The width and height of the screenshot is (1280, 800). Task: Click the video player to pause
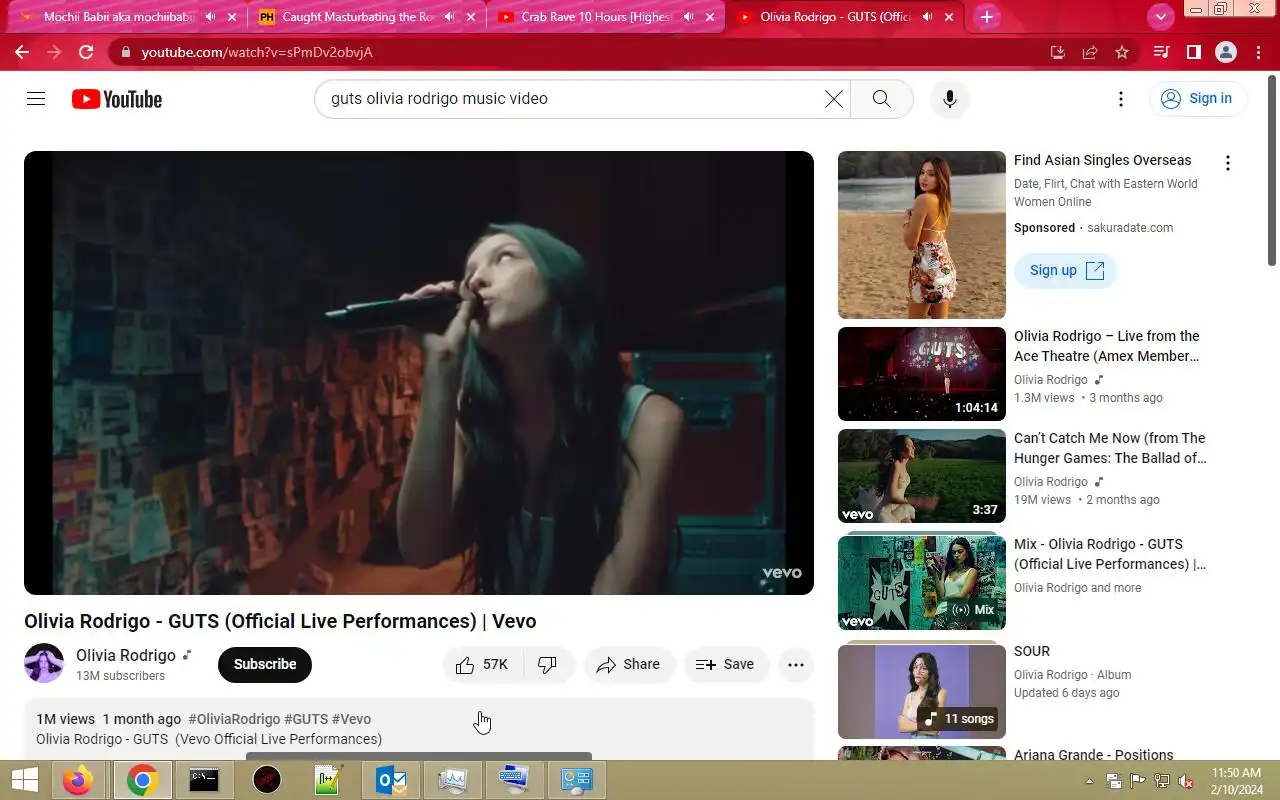pyautogui.click(x=419, y=373)
